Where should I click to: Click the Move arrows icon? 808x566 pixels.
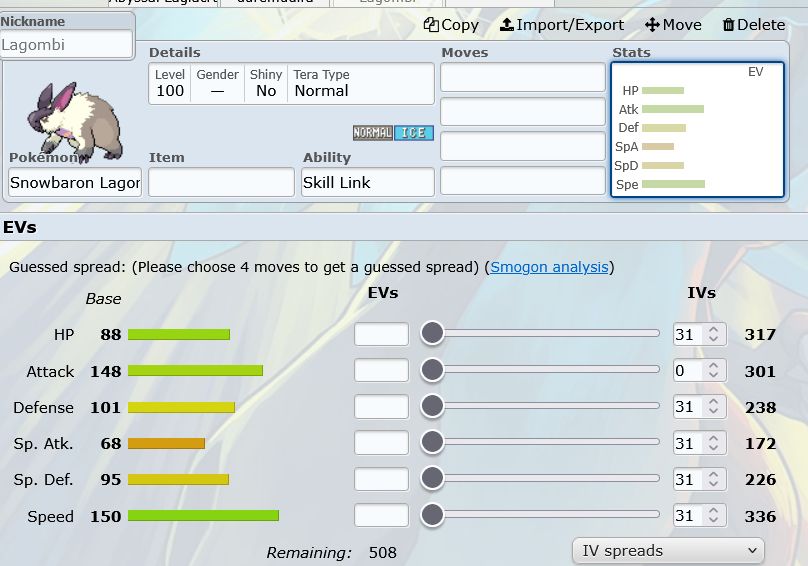652,24
